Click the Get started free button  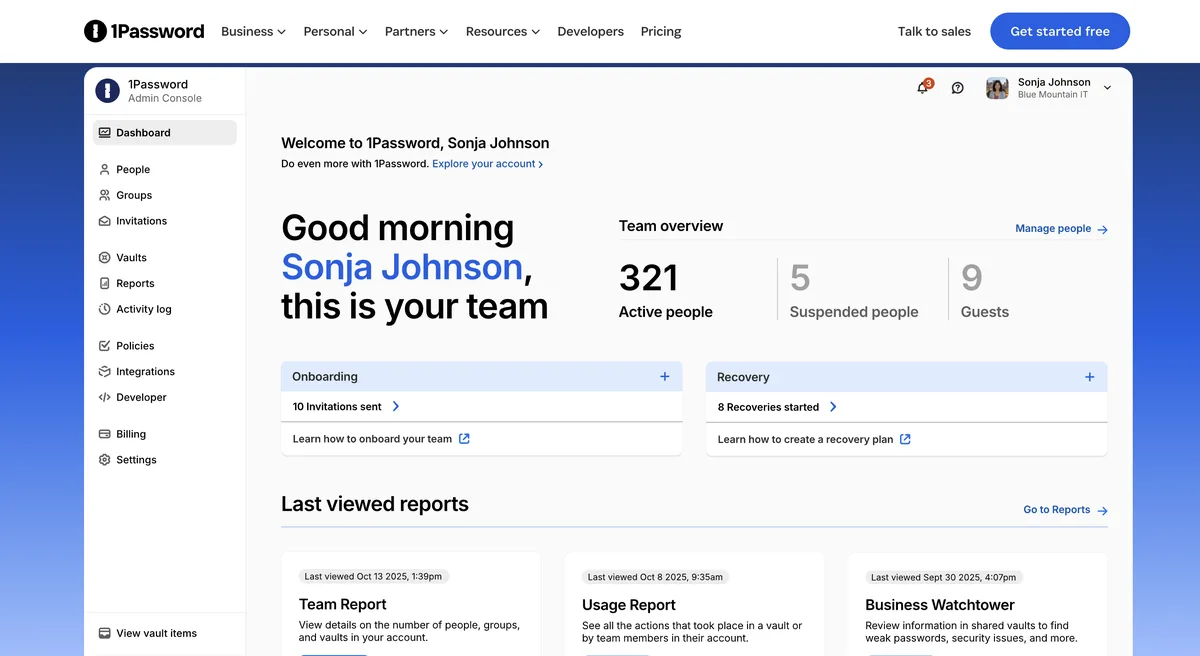point(1060,31)
